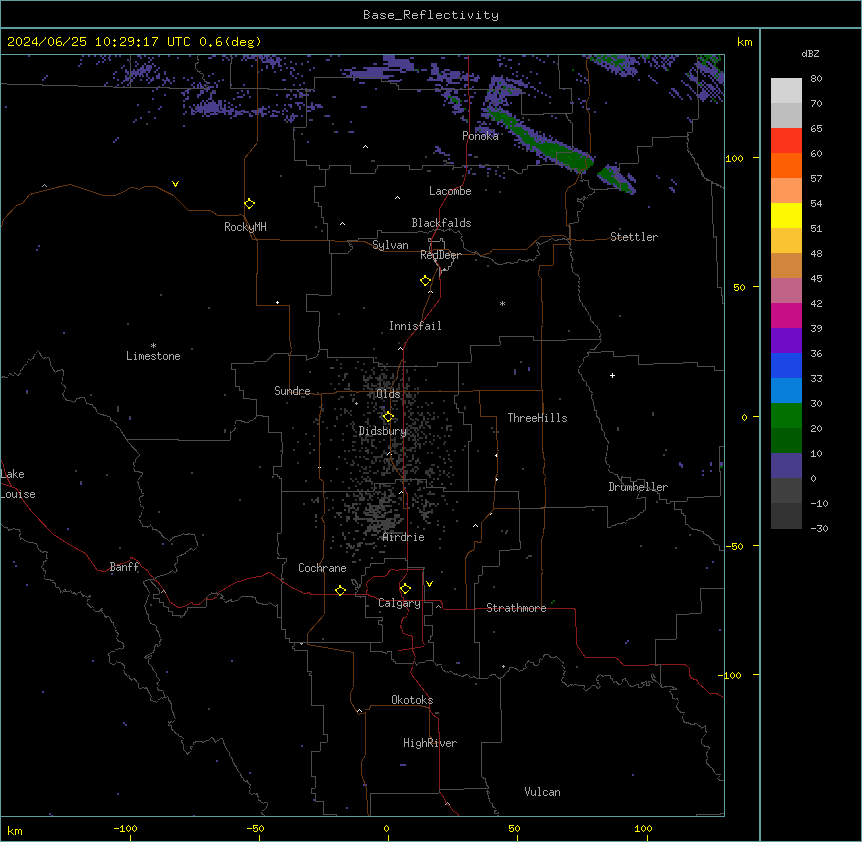Click the yellow diamond marker above RockyMH
This screenshot has height=842, width=862.
[x=250, y=204]
